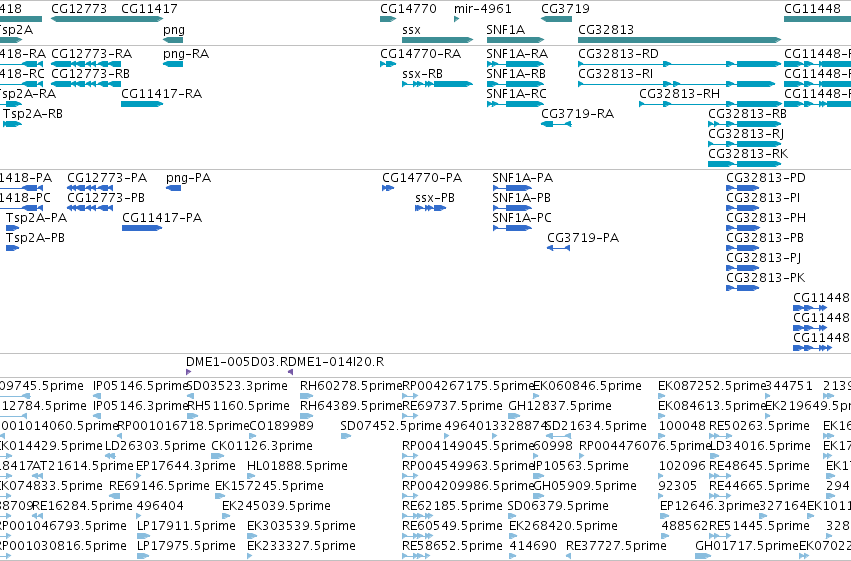Click protein CG32813-PD

[742, 188]
